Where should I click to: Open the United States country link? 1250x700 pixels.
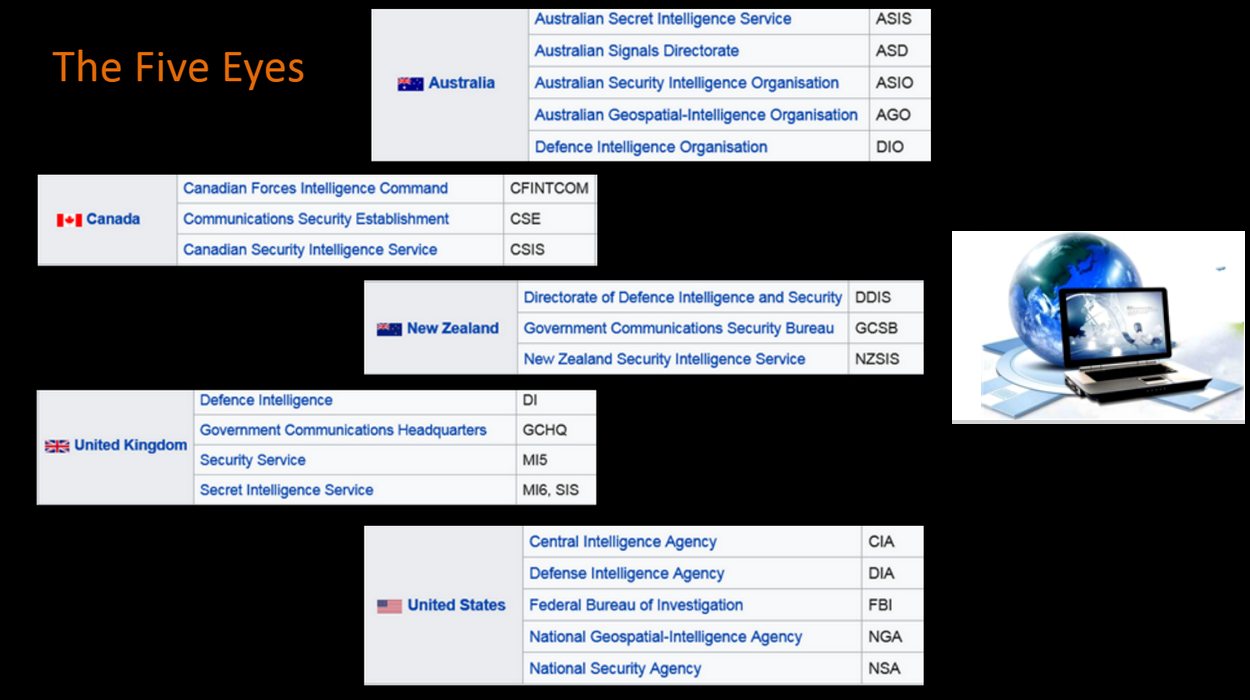pos(456,605)
